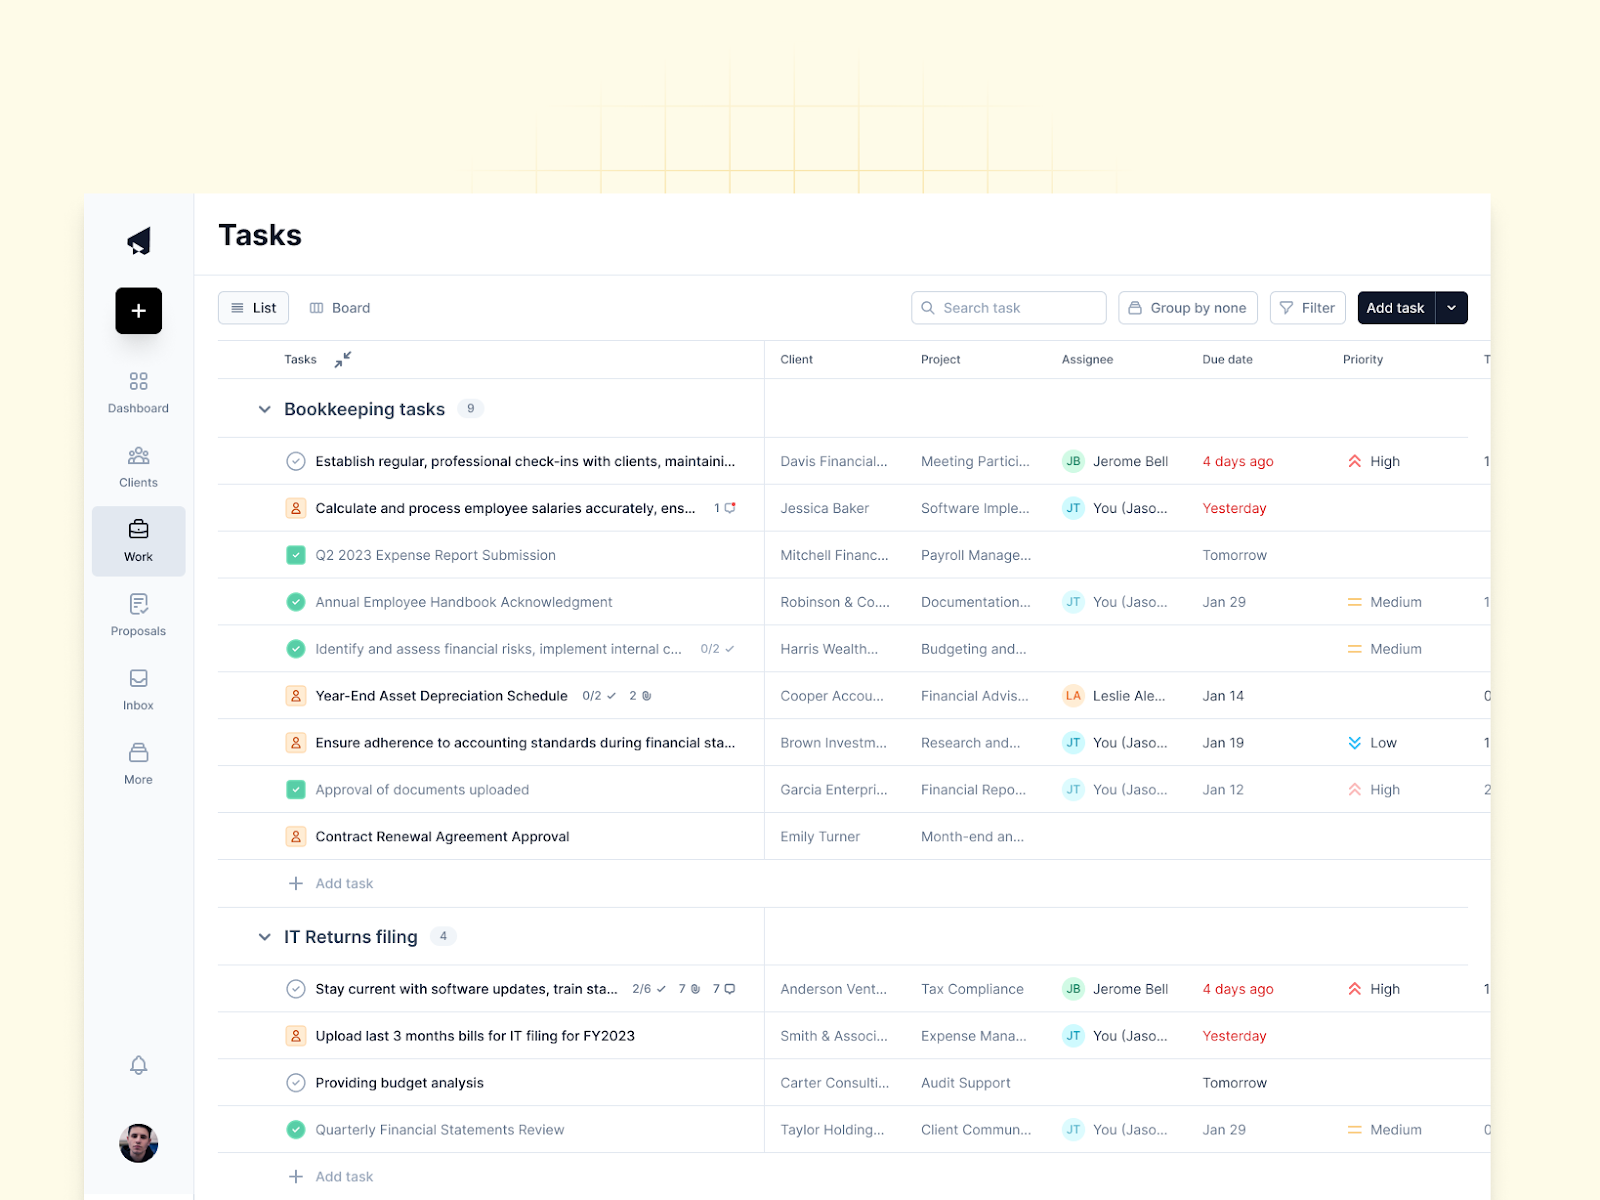
Task: Open notifications via the bell icon
Action: [x=138, y=1065]
